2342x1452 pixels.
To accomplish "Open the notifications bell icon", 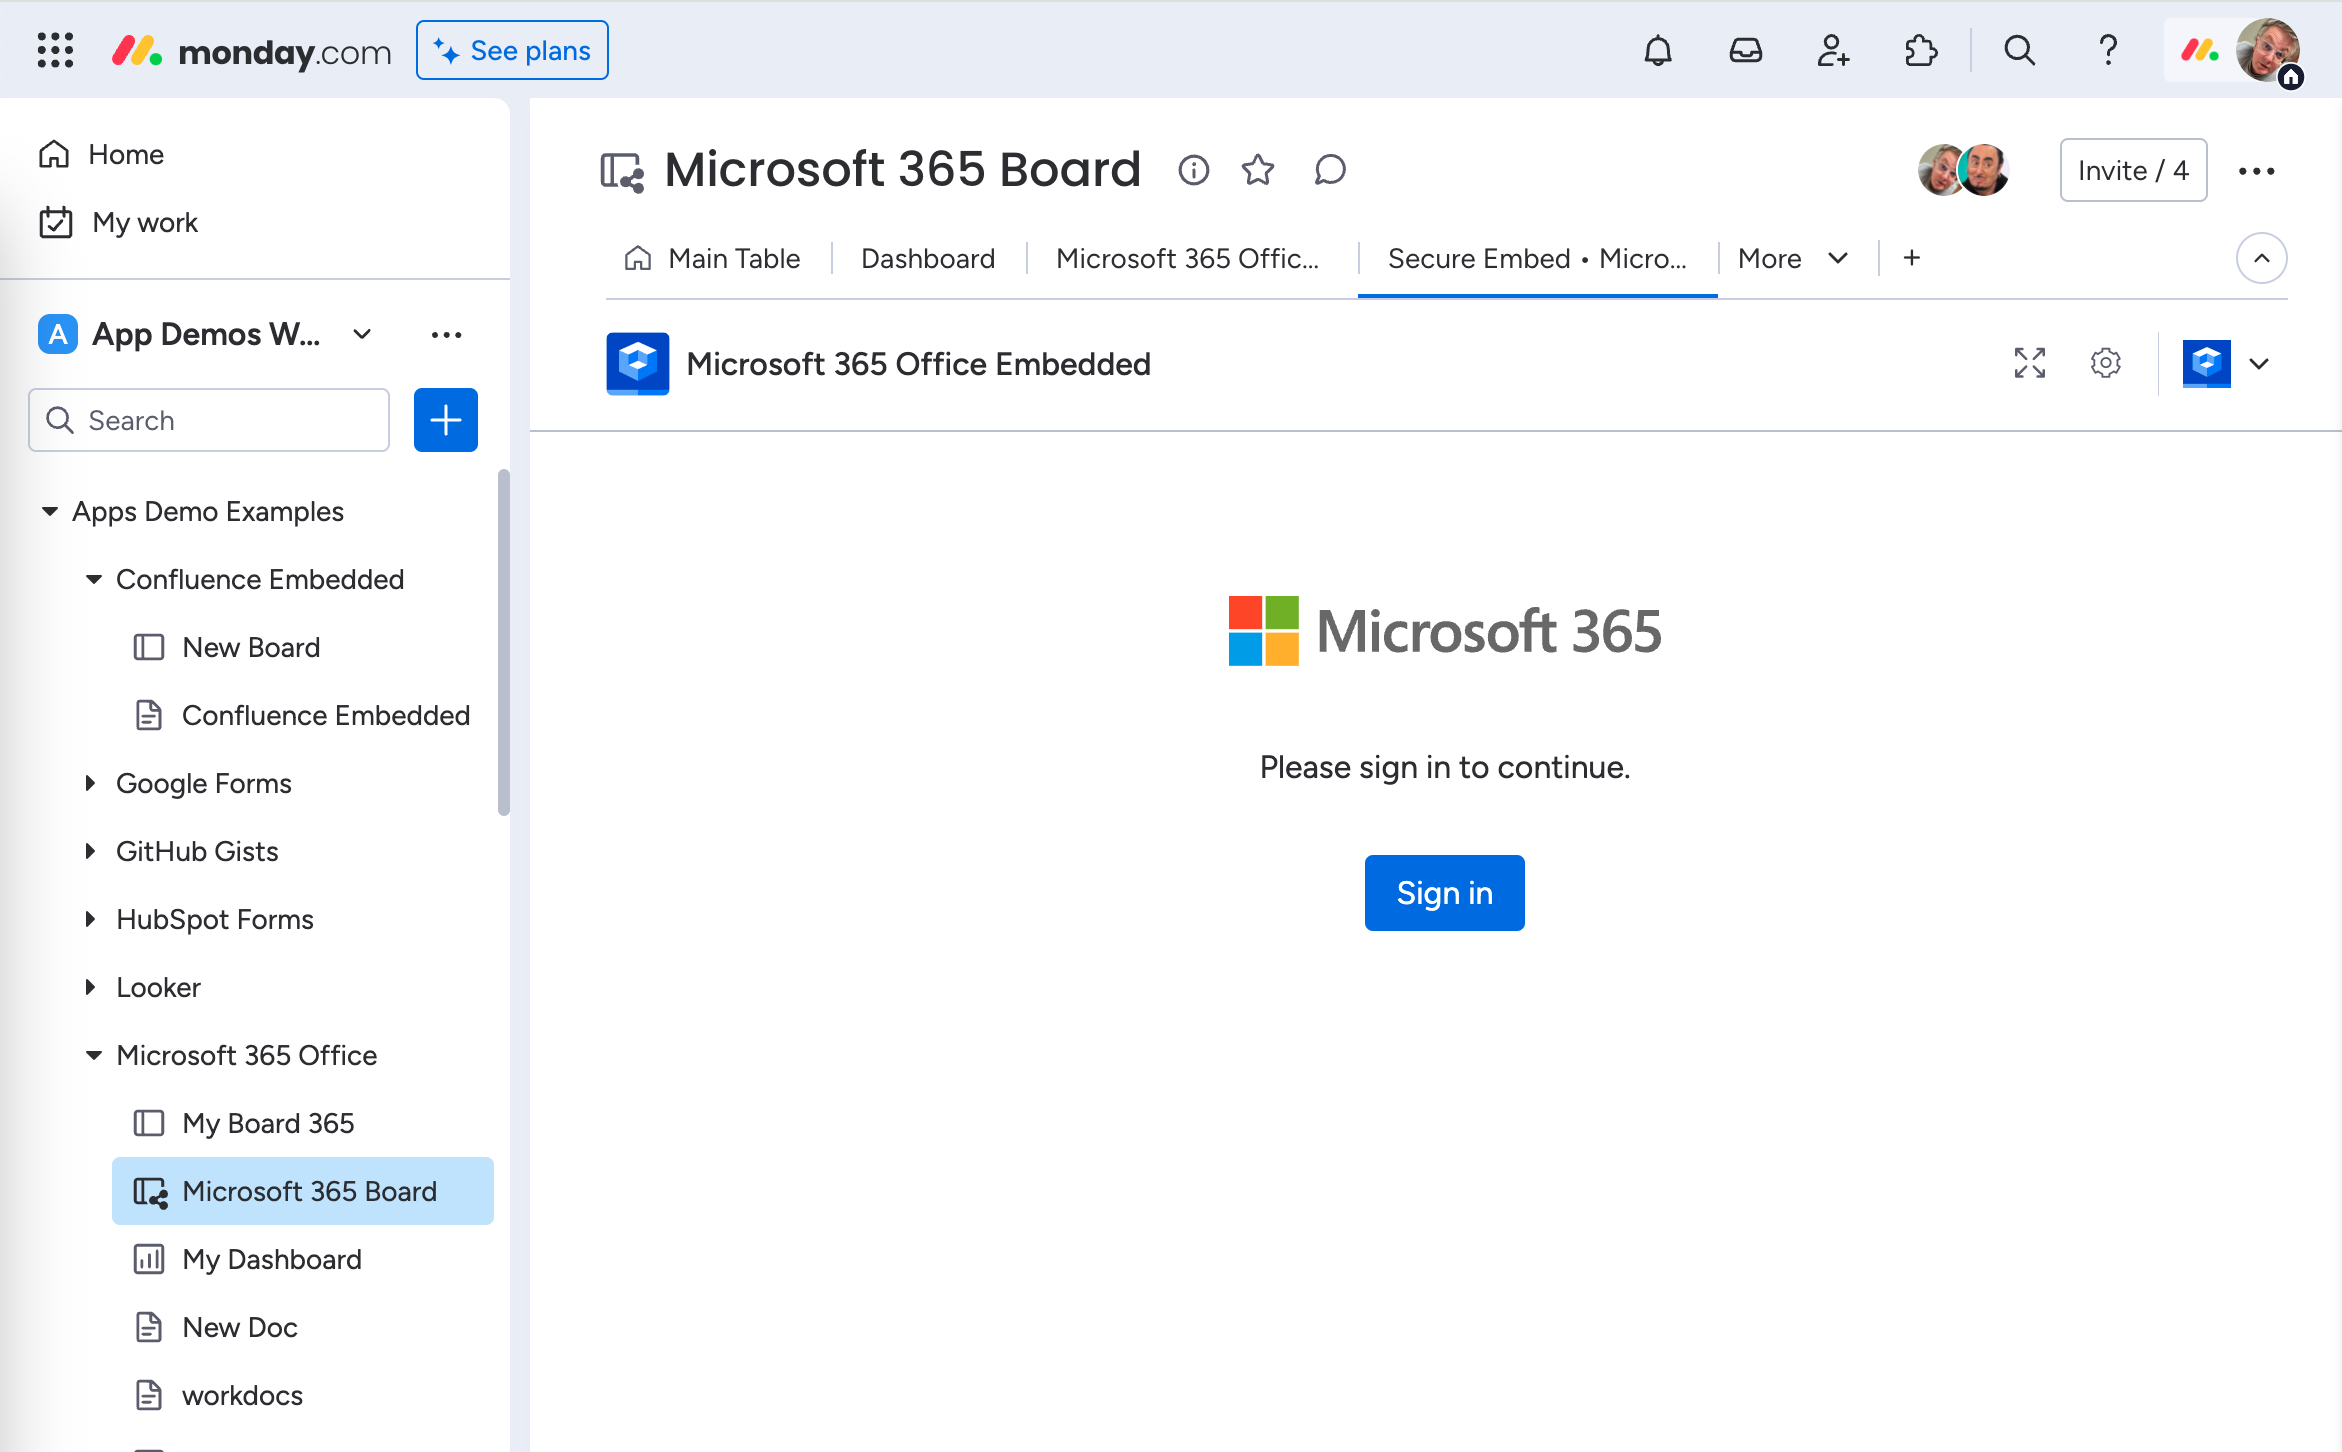I will click(1656, 49).
